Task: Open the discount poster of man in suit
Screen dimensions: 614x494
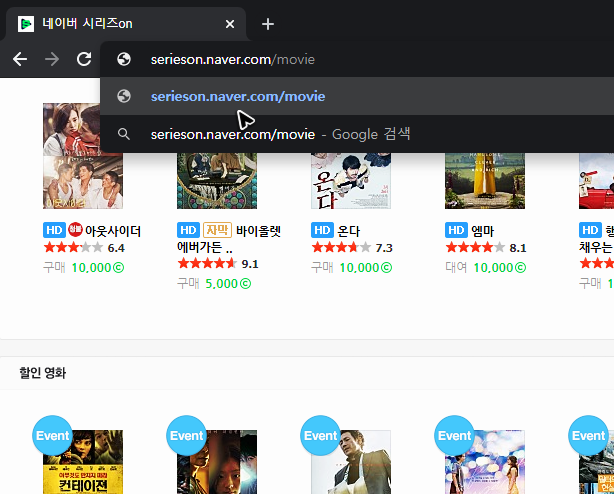Action: [351, 462]
